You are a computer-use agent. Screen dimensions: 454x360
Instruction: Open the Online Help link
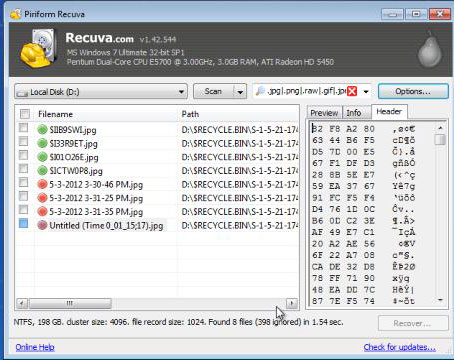pyautogui.click(x=35, y=347)
